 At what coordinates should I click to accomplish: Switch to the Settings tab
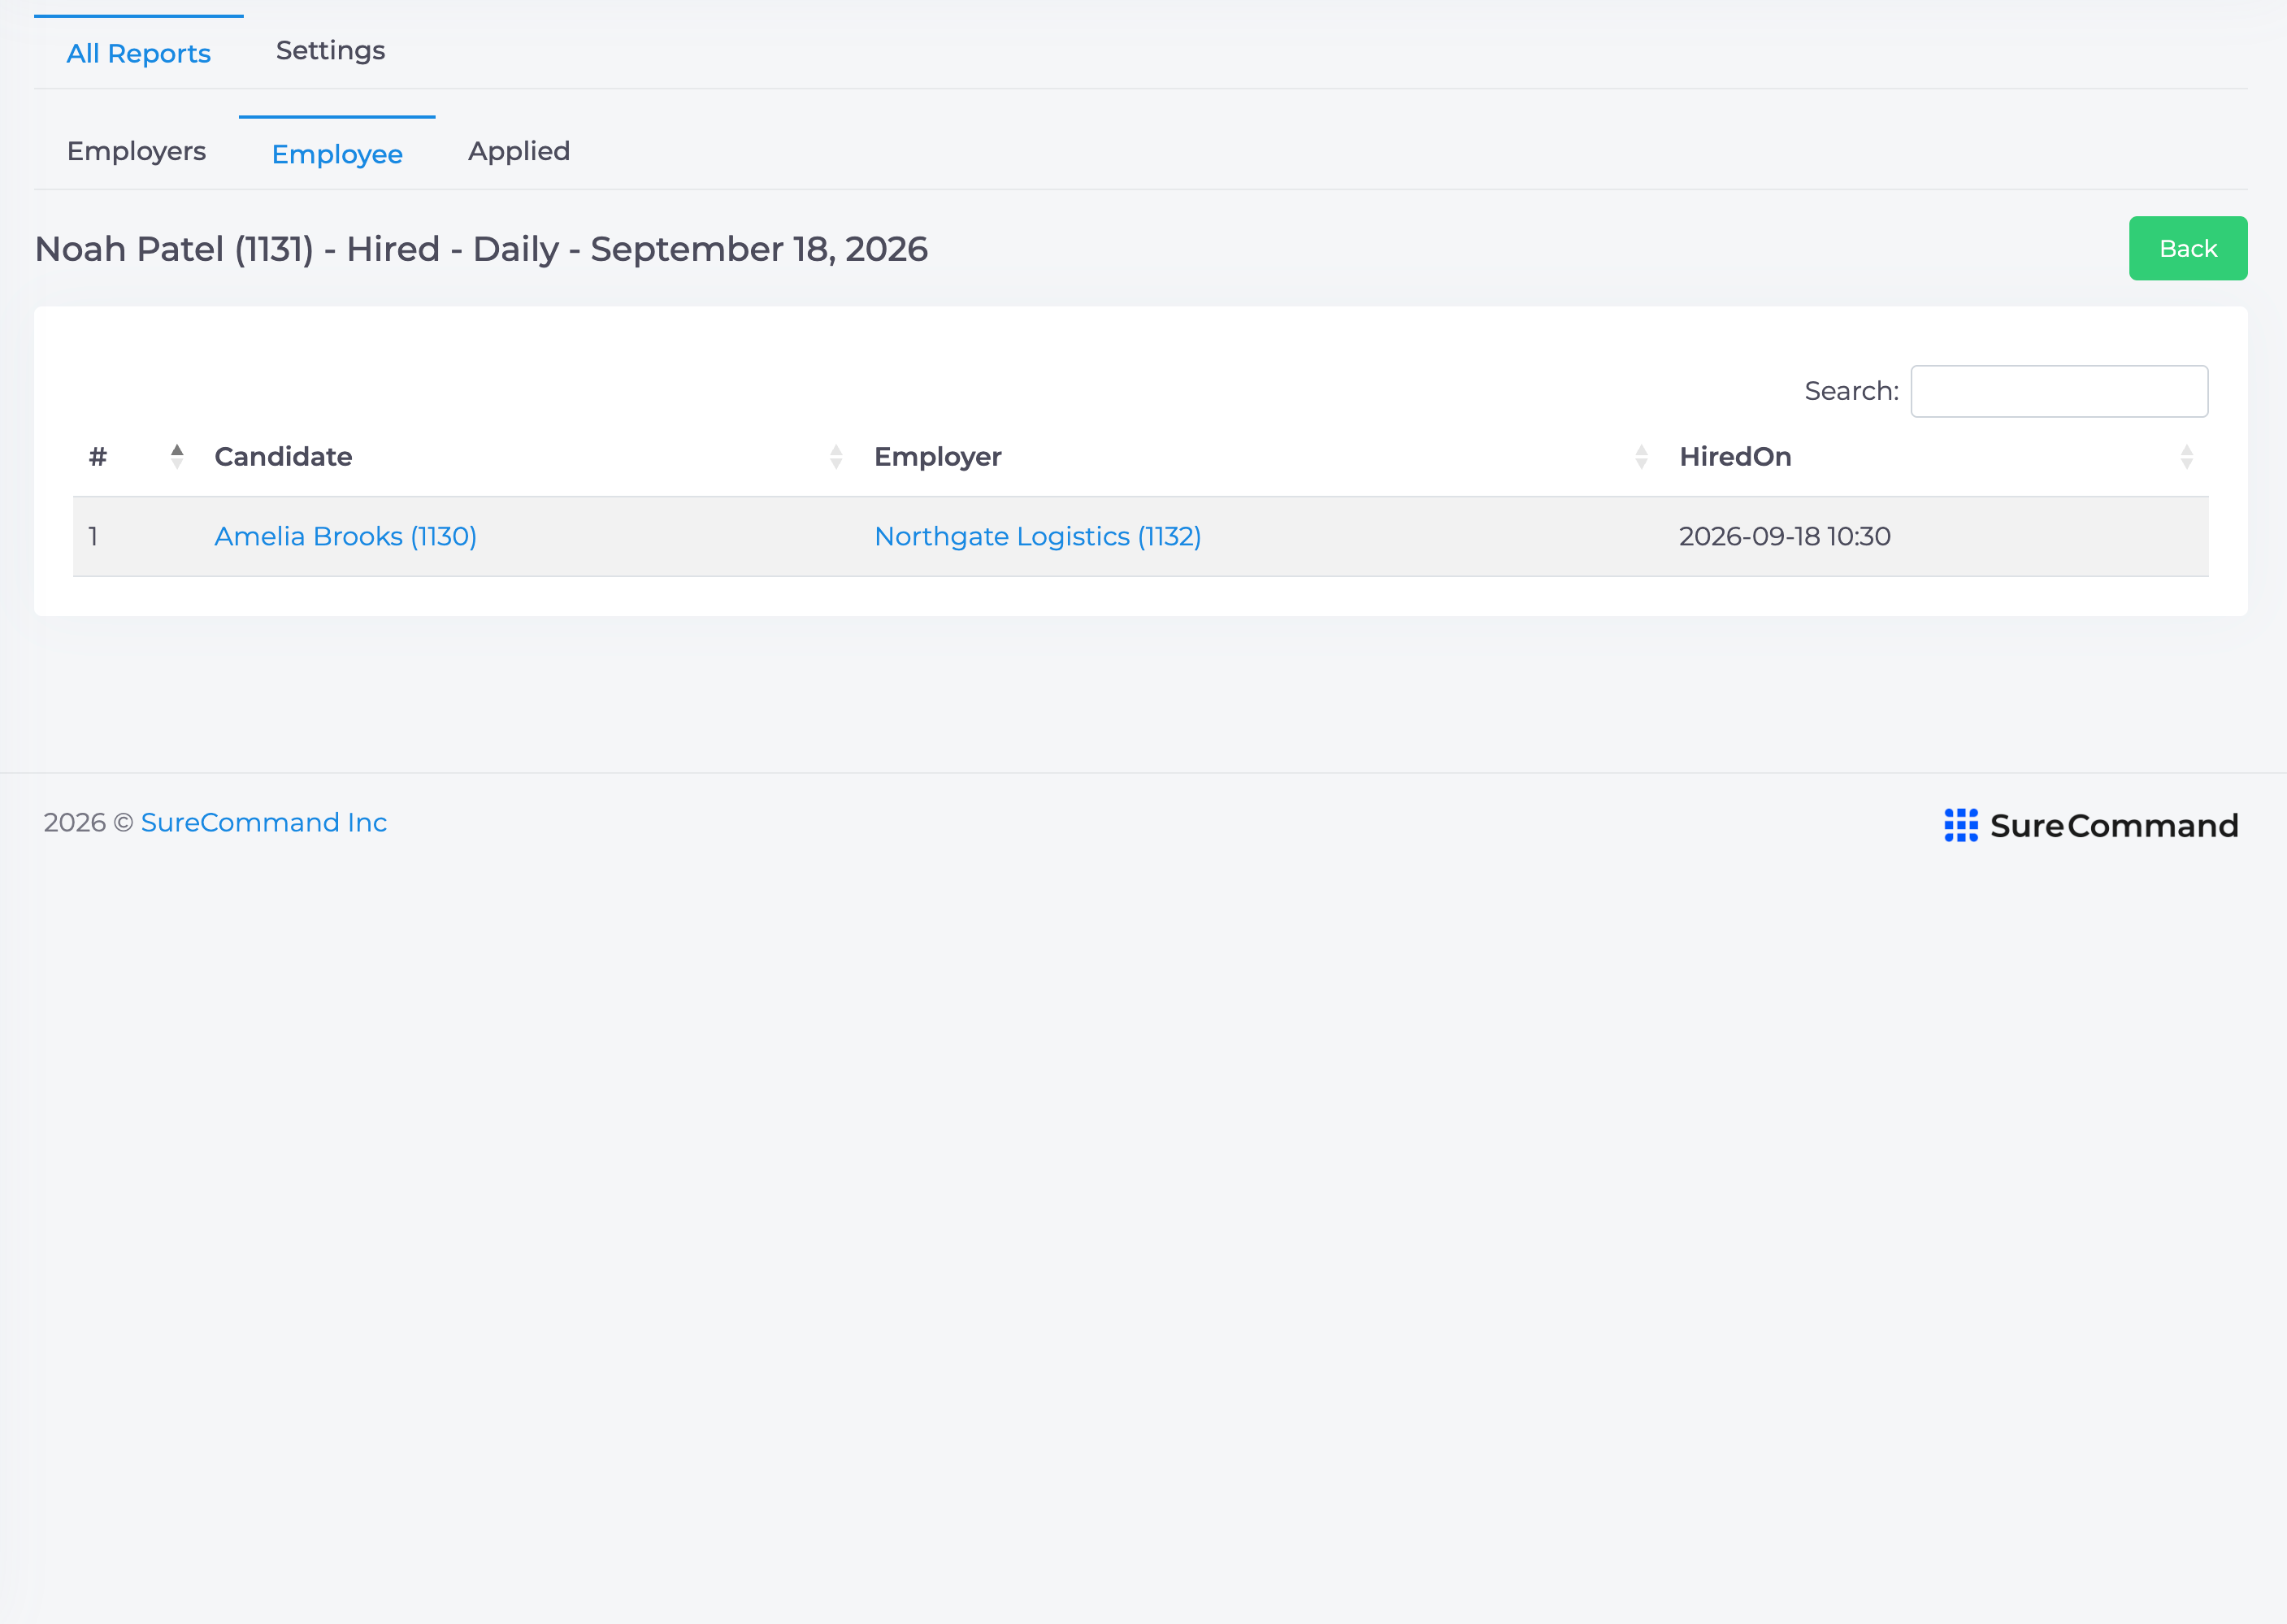[331, 50]
